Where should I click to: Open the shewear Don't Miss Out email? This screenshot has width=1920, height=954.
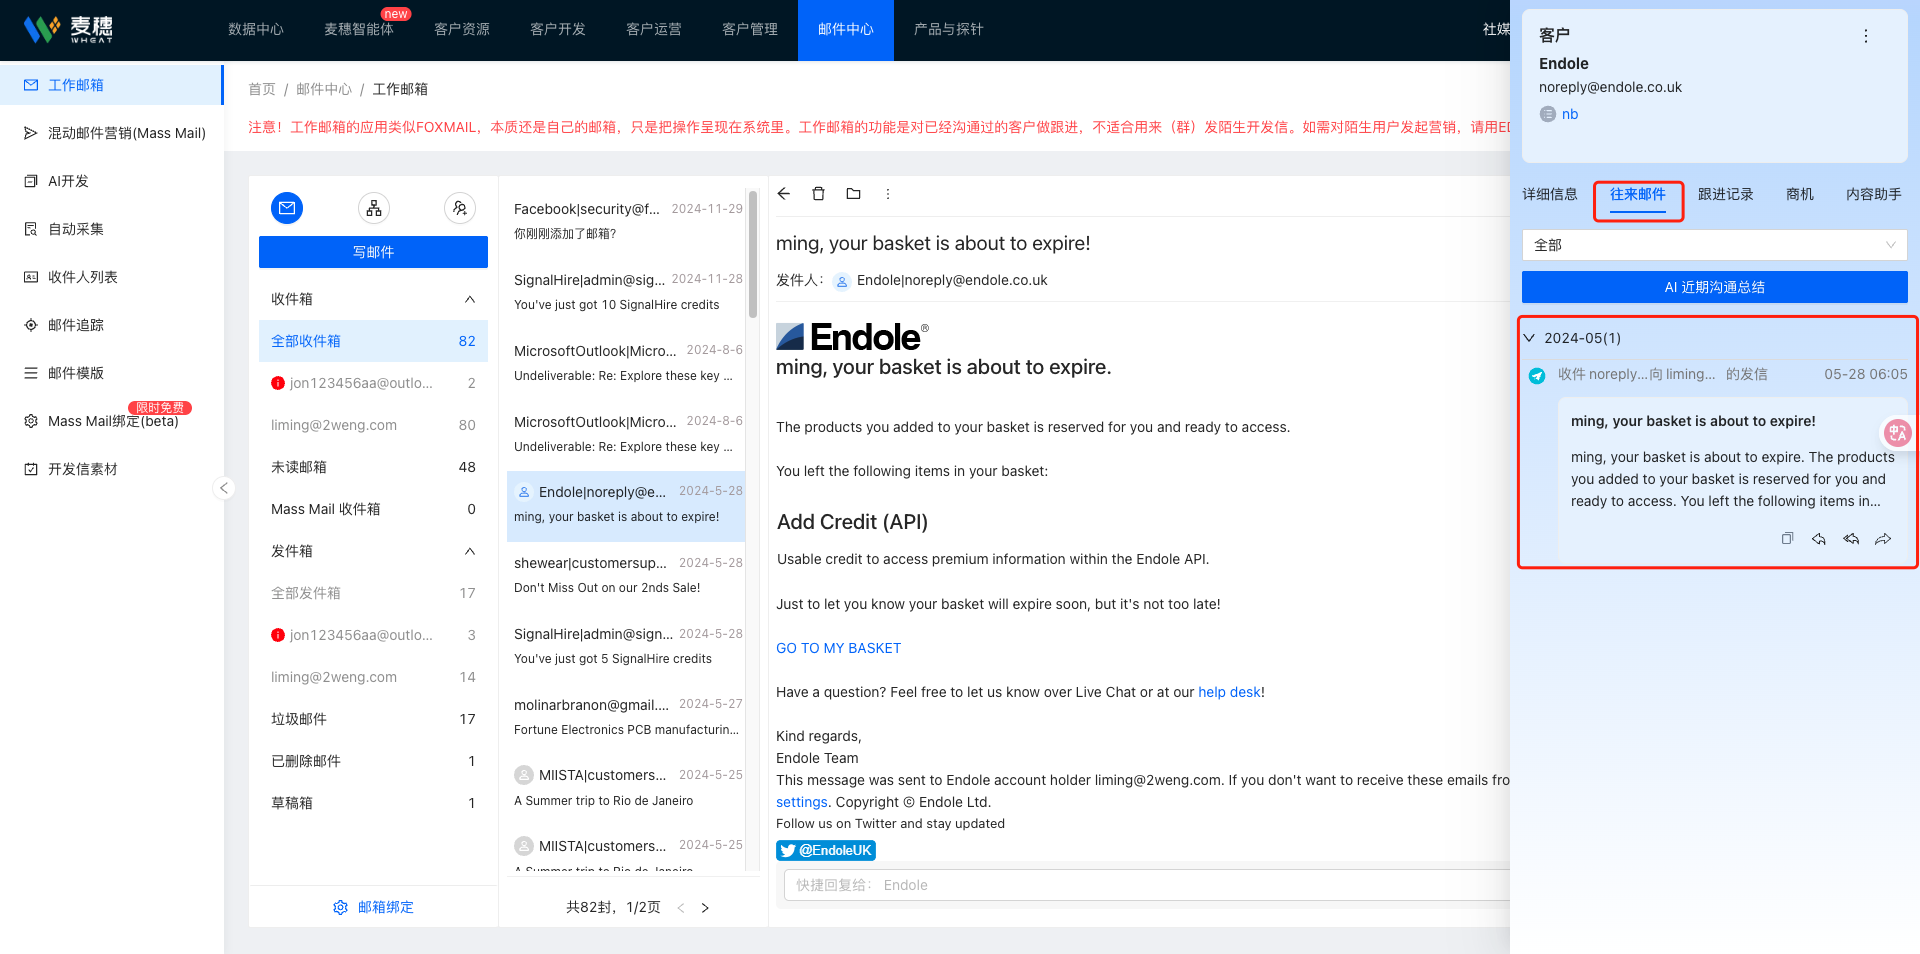[627, 575]
